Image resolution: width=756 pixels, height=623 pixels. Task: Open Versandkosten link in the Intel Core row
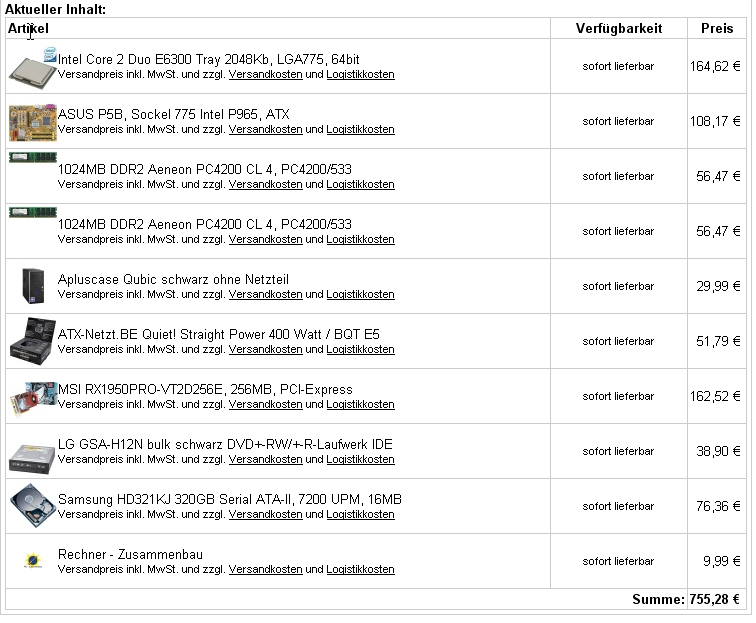tap(265, 74)
